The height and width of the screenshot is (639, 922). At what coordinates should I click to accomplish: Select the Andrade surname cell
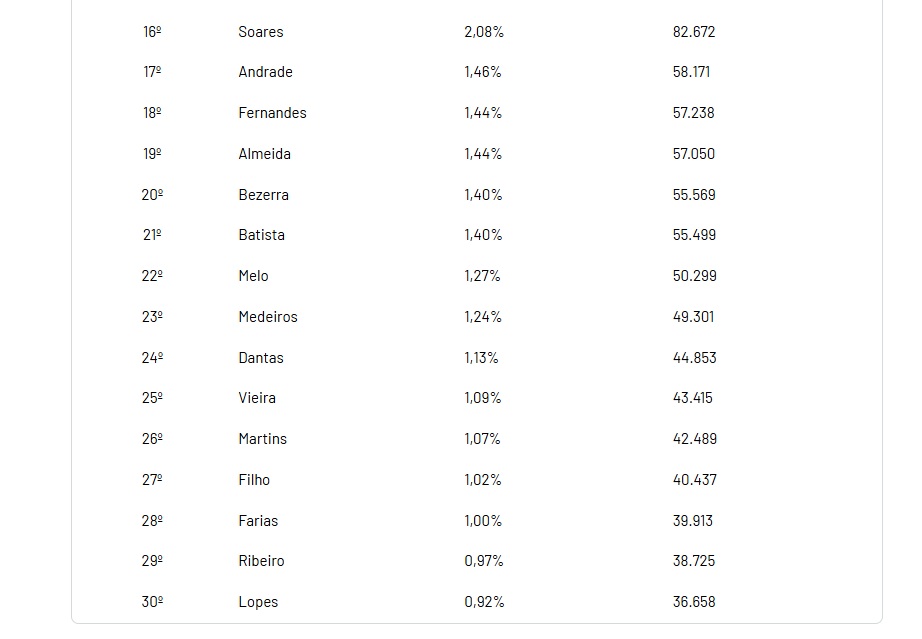point(265,72)
